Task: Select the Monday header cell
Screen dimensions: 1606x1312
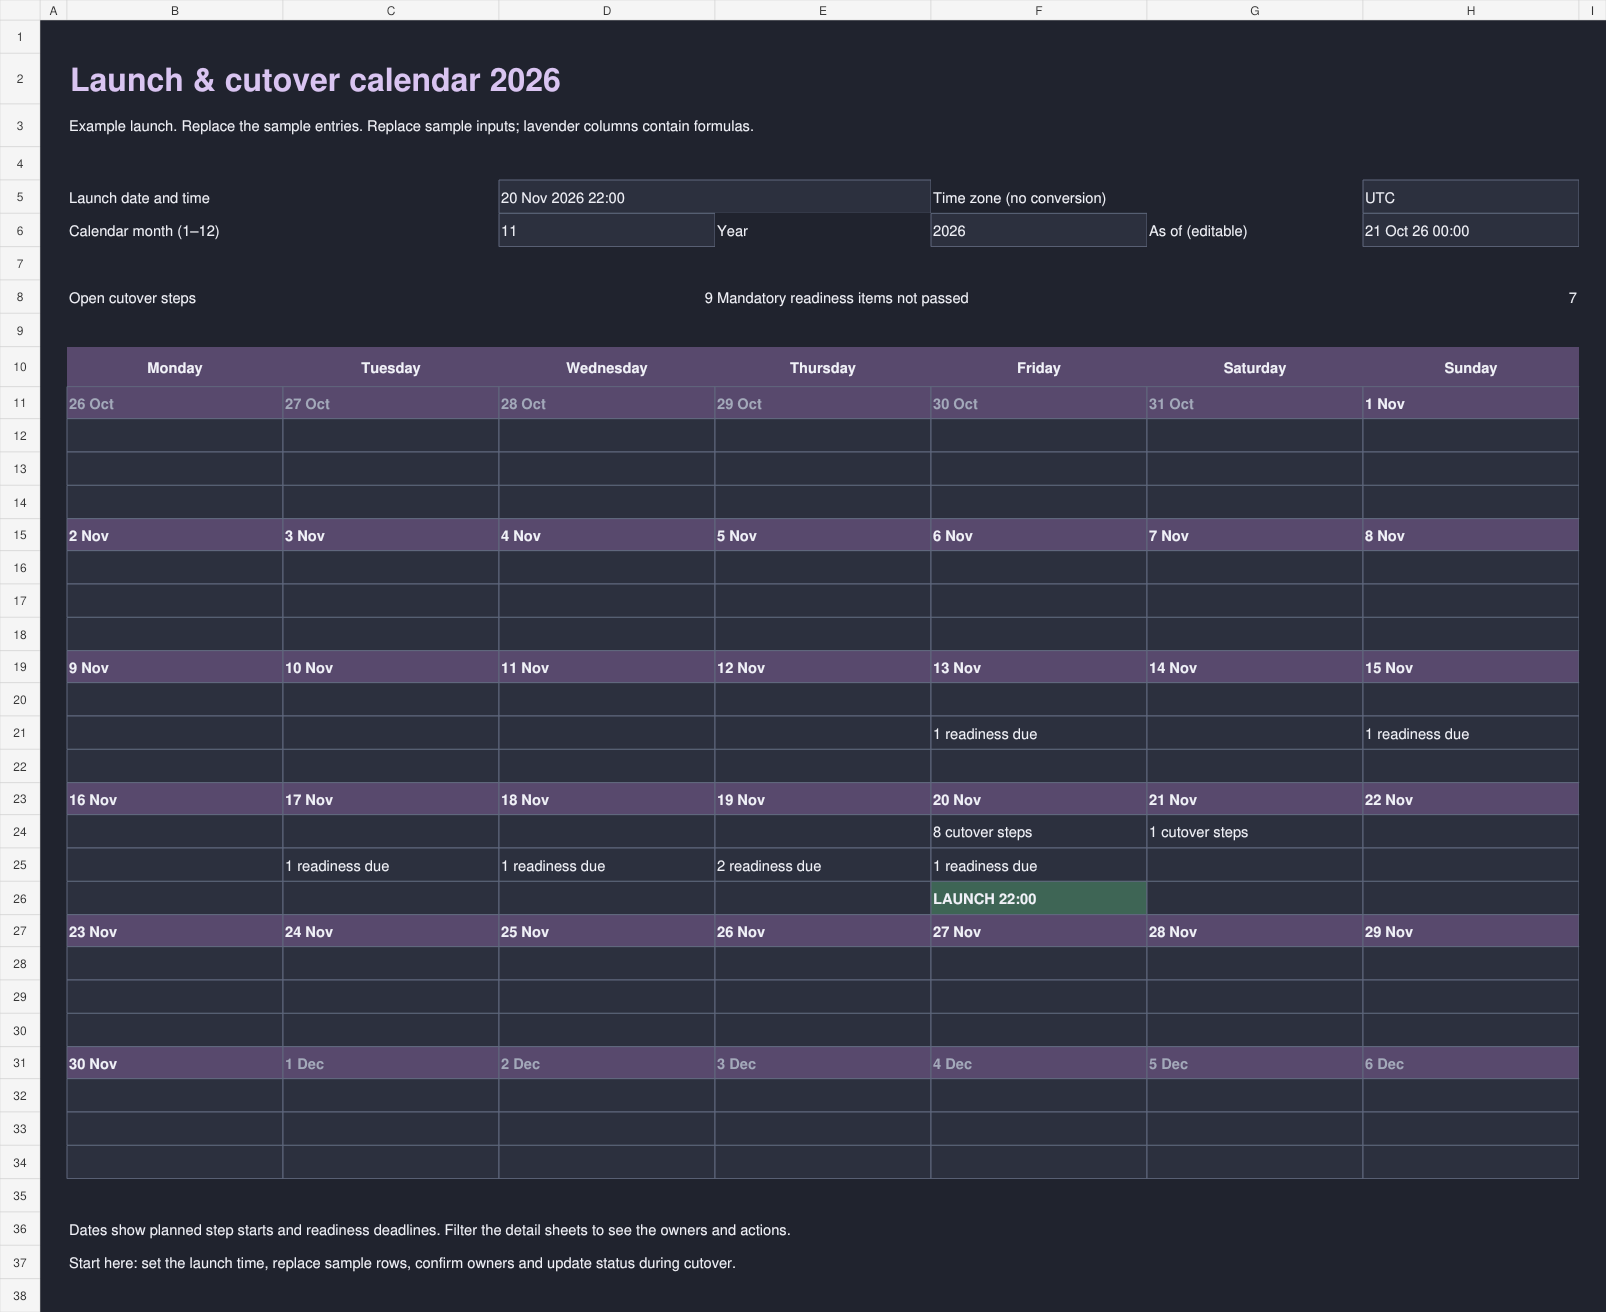Action: [175, 367]
